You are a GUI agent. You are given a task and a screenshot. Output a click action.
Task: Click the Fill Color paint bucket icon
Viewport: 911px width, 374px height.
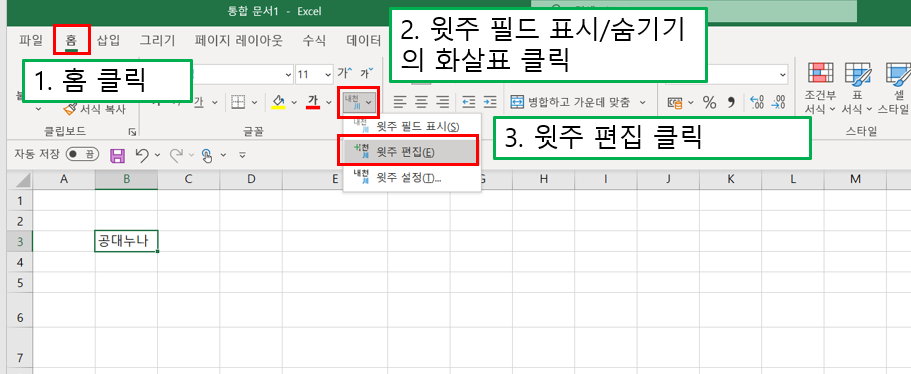(x=279, y=102)
